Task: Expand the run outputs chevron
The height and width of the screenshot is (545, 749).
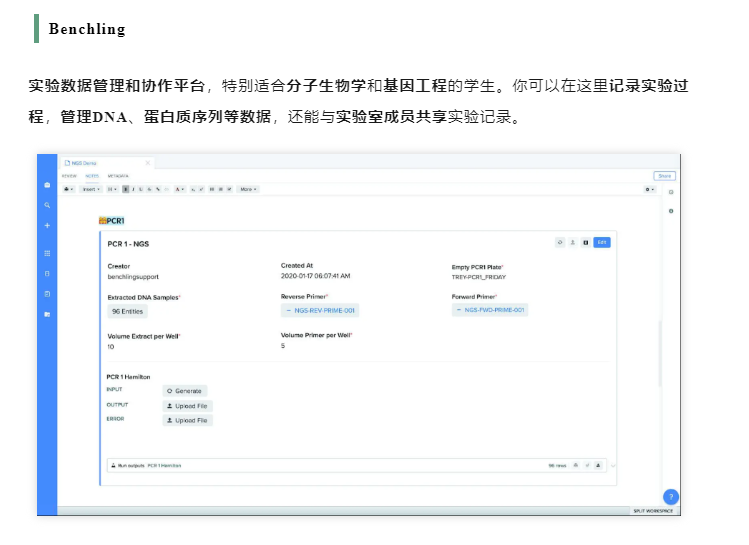Action: click(613, 465)
